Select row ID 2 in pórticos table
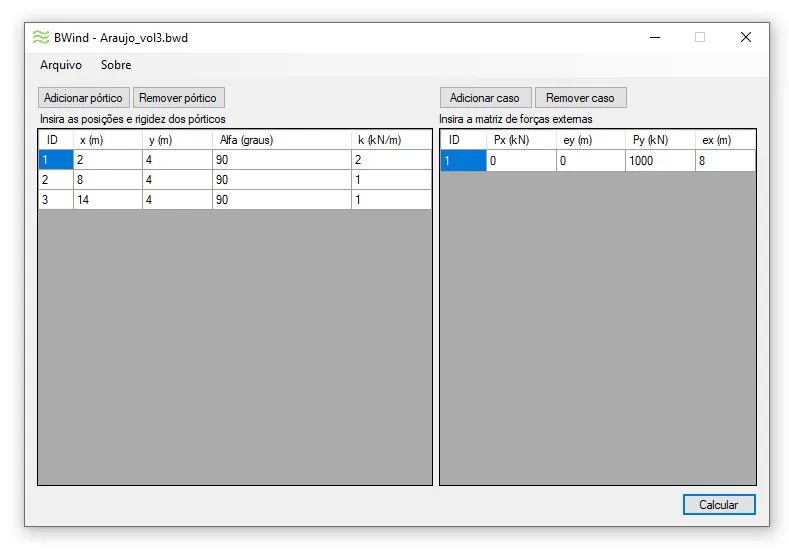 [55, 180]
